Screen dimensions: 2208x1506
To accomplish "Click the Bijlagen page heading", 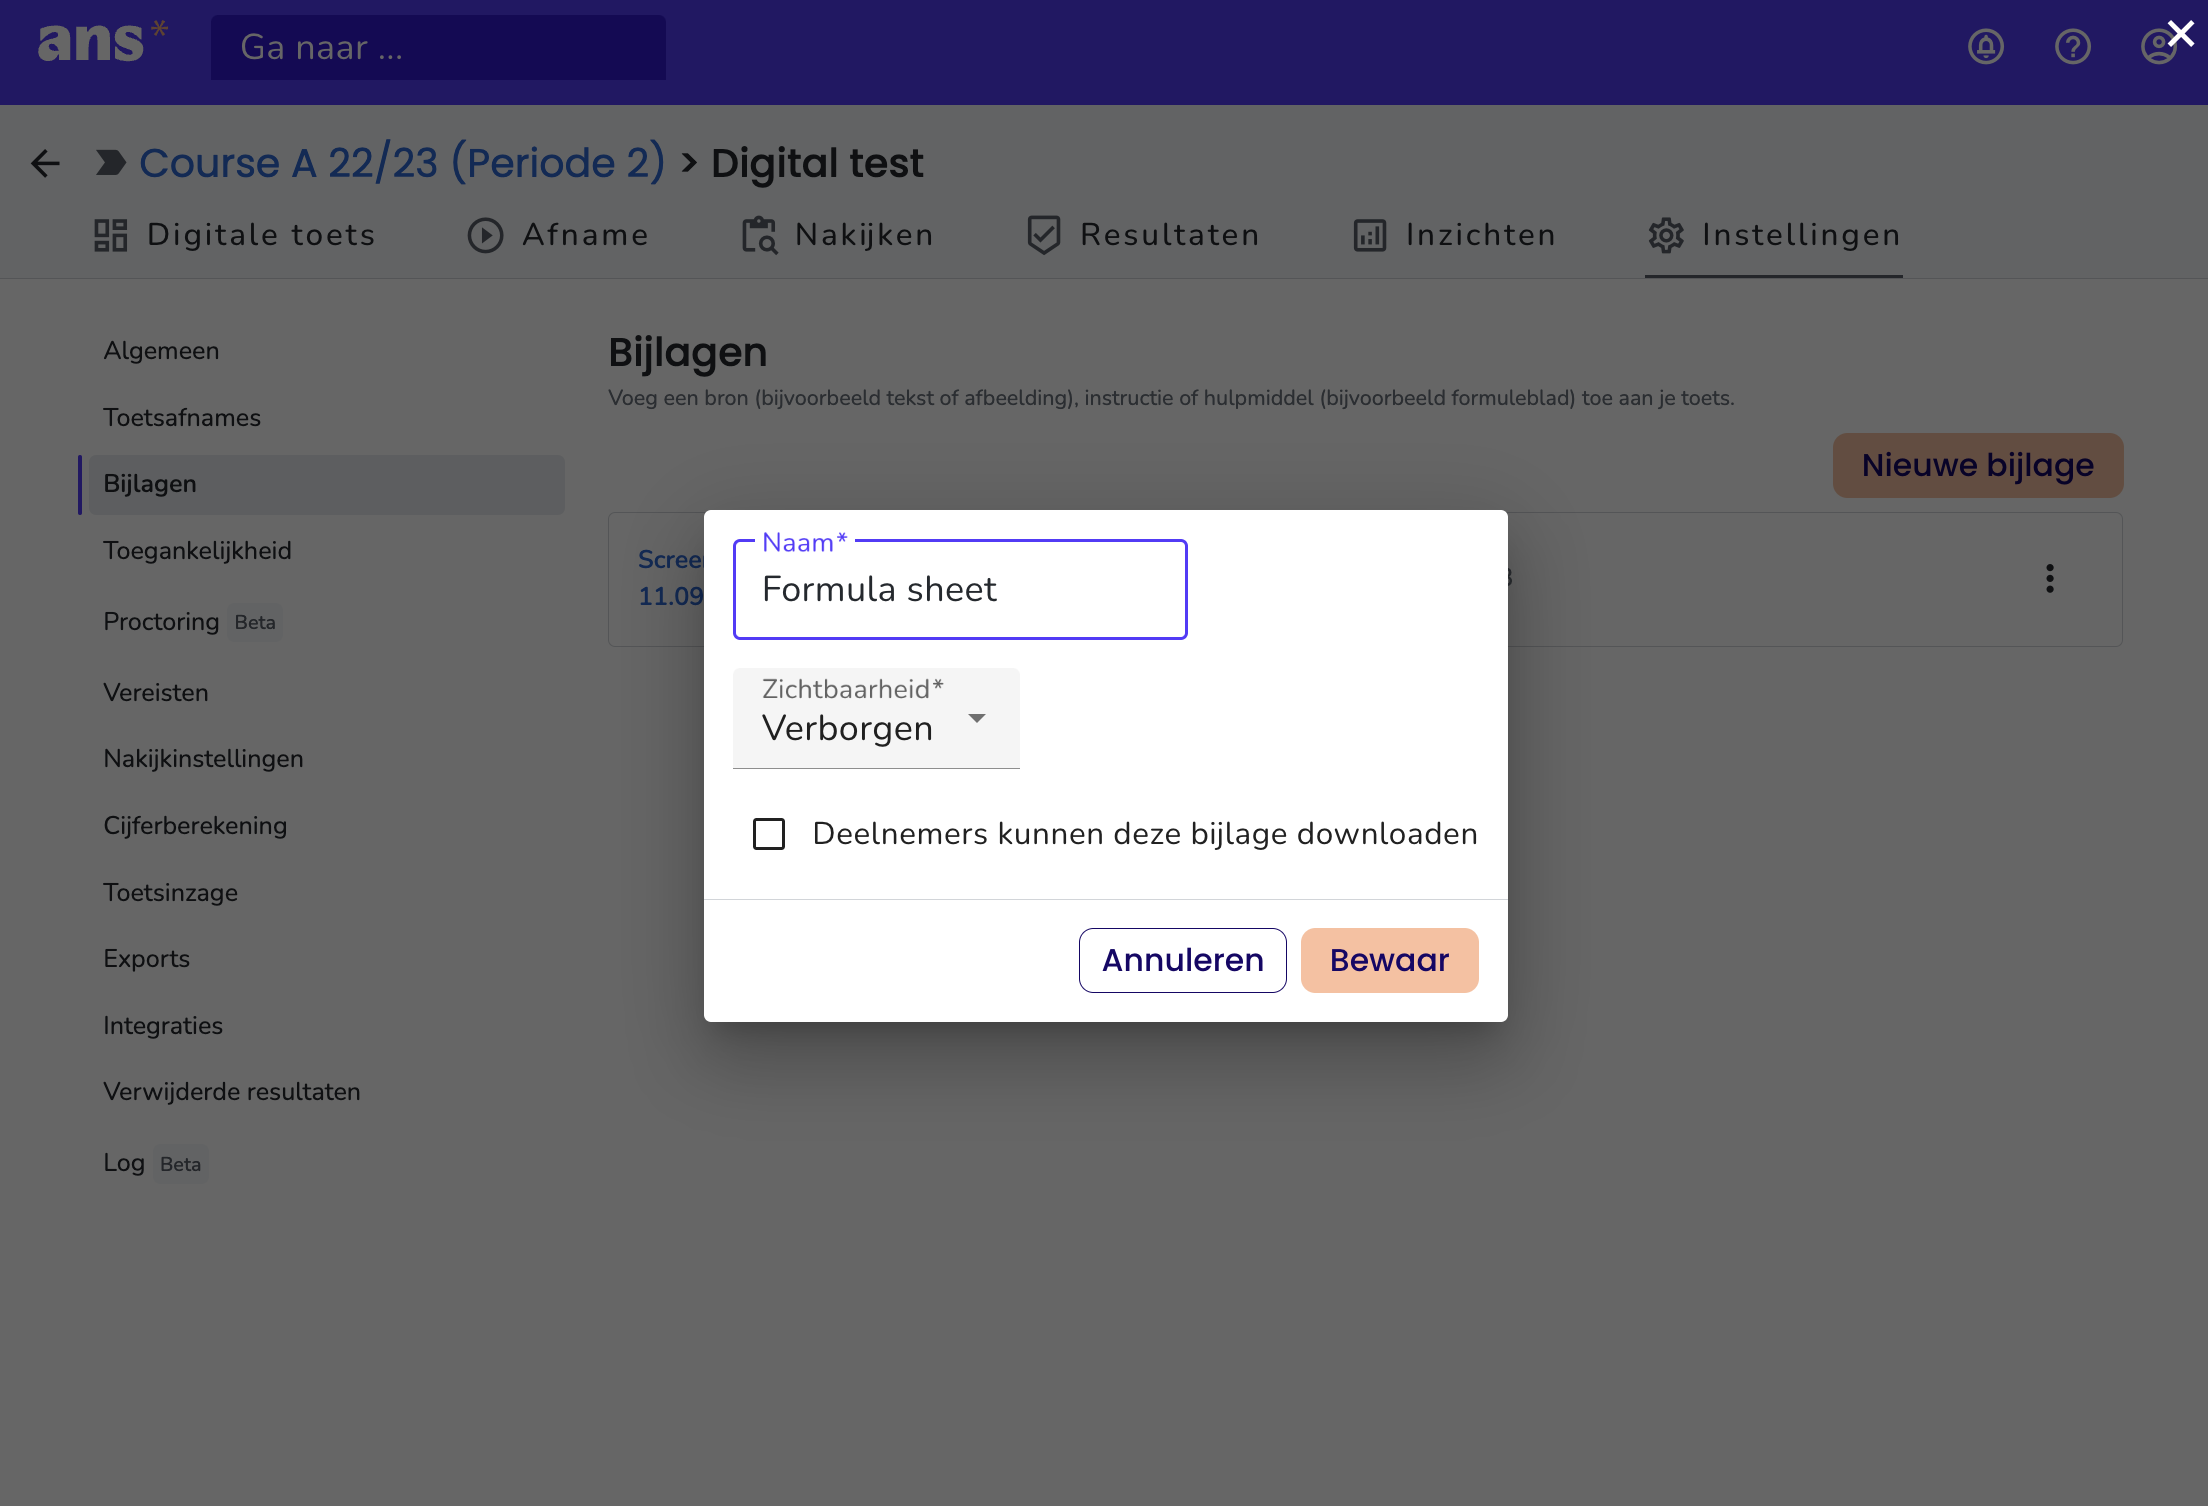I will click(x=688, y=352).
